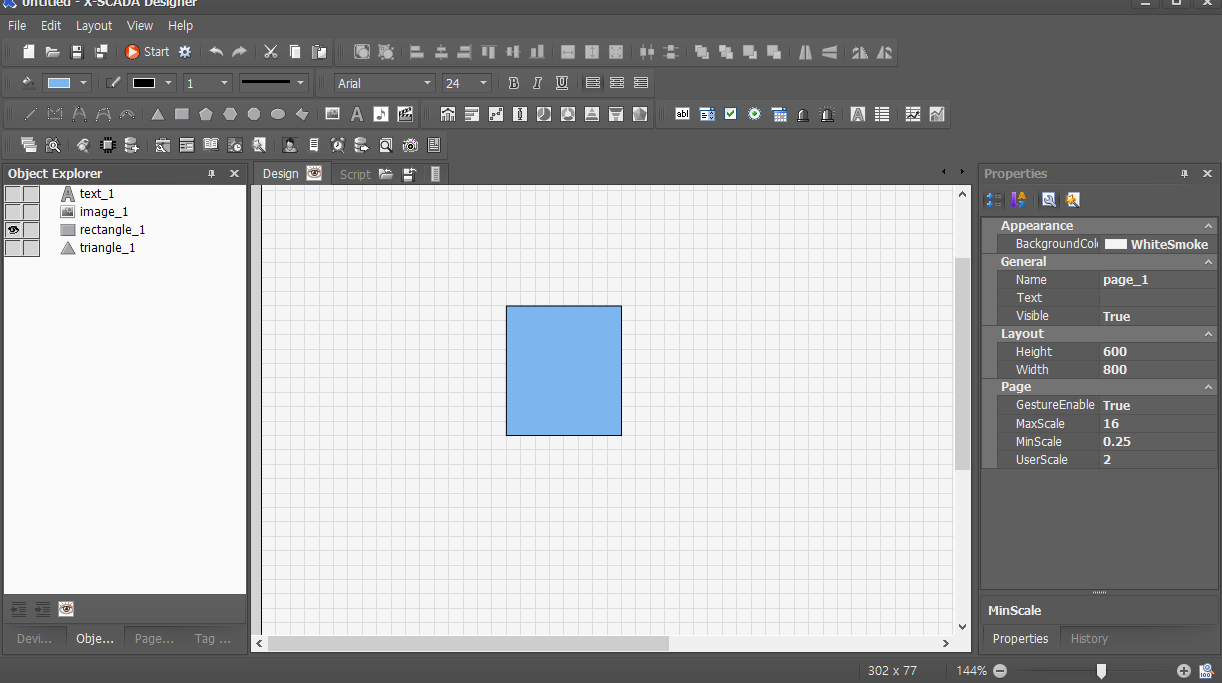
Task: Toggle lock box next to rectangle_1
Action: [32, 230]
